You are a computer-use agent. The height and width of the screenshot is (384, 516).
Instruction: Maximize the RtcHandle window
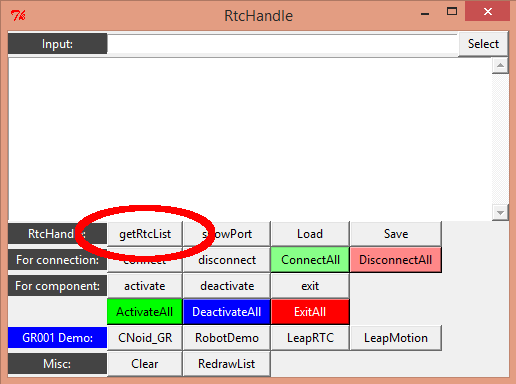tap(452, 12)
